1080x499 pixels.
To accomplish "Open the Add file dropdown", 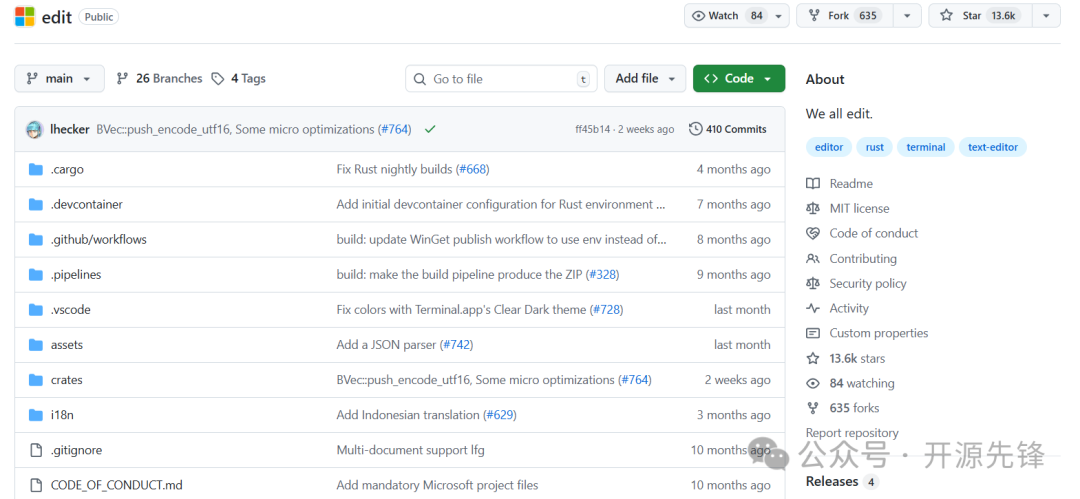I will tap(645, 78).
